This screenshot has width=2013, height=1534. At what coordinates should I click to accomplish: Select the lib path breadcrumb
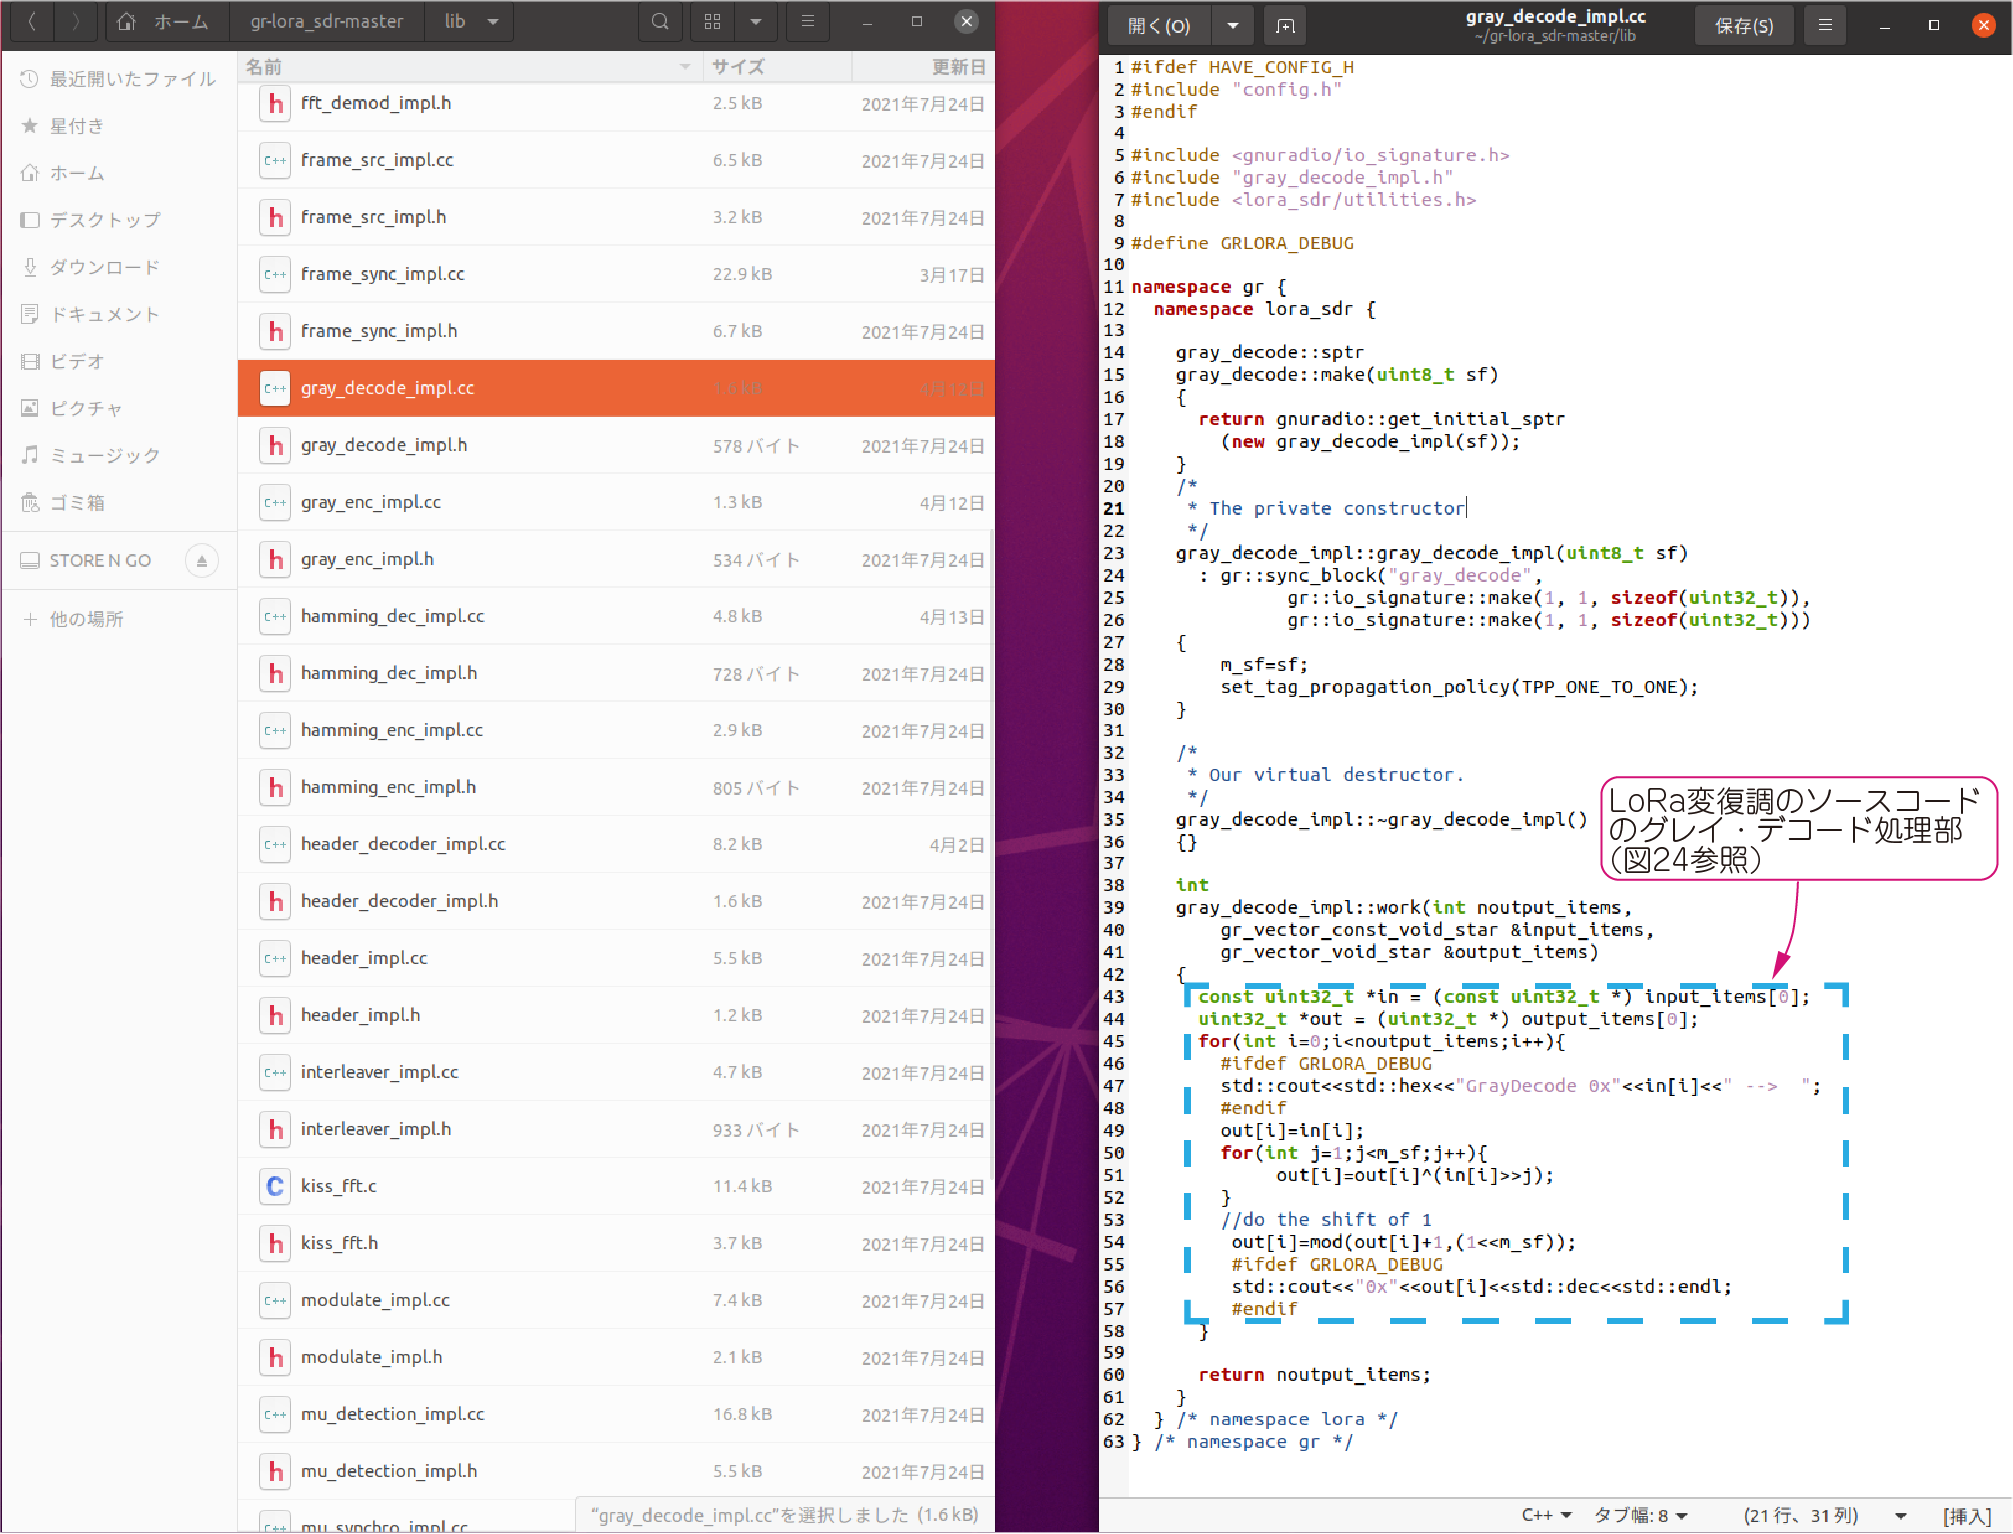455,22
